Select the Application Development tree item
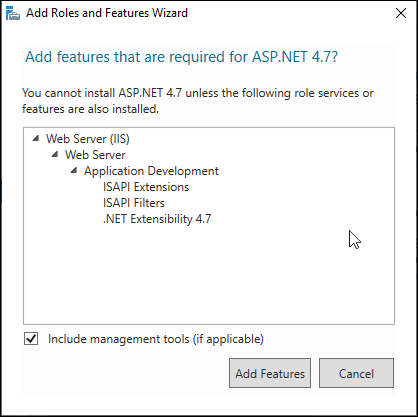 [x=151, y=171]
